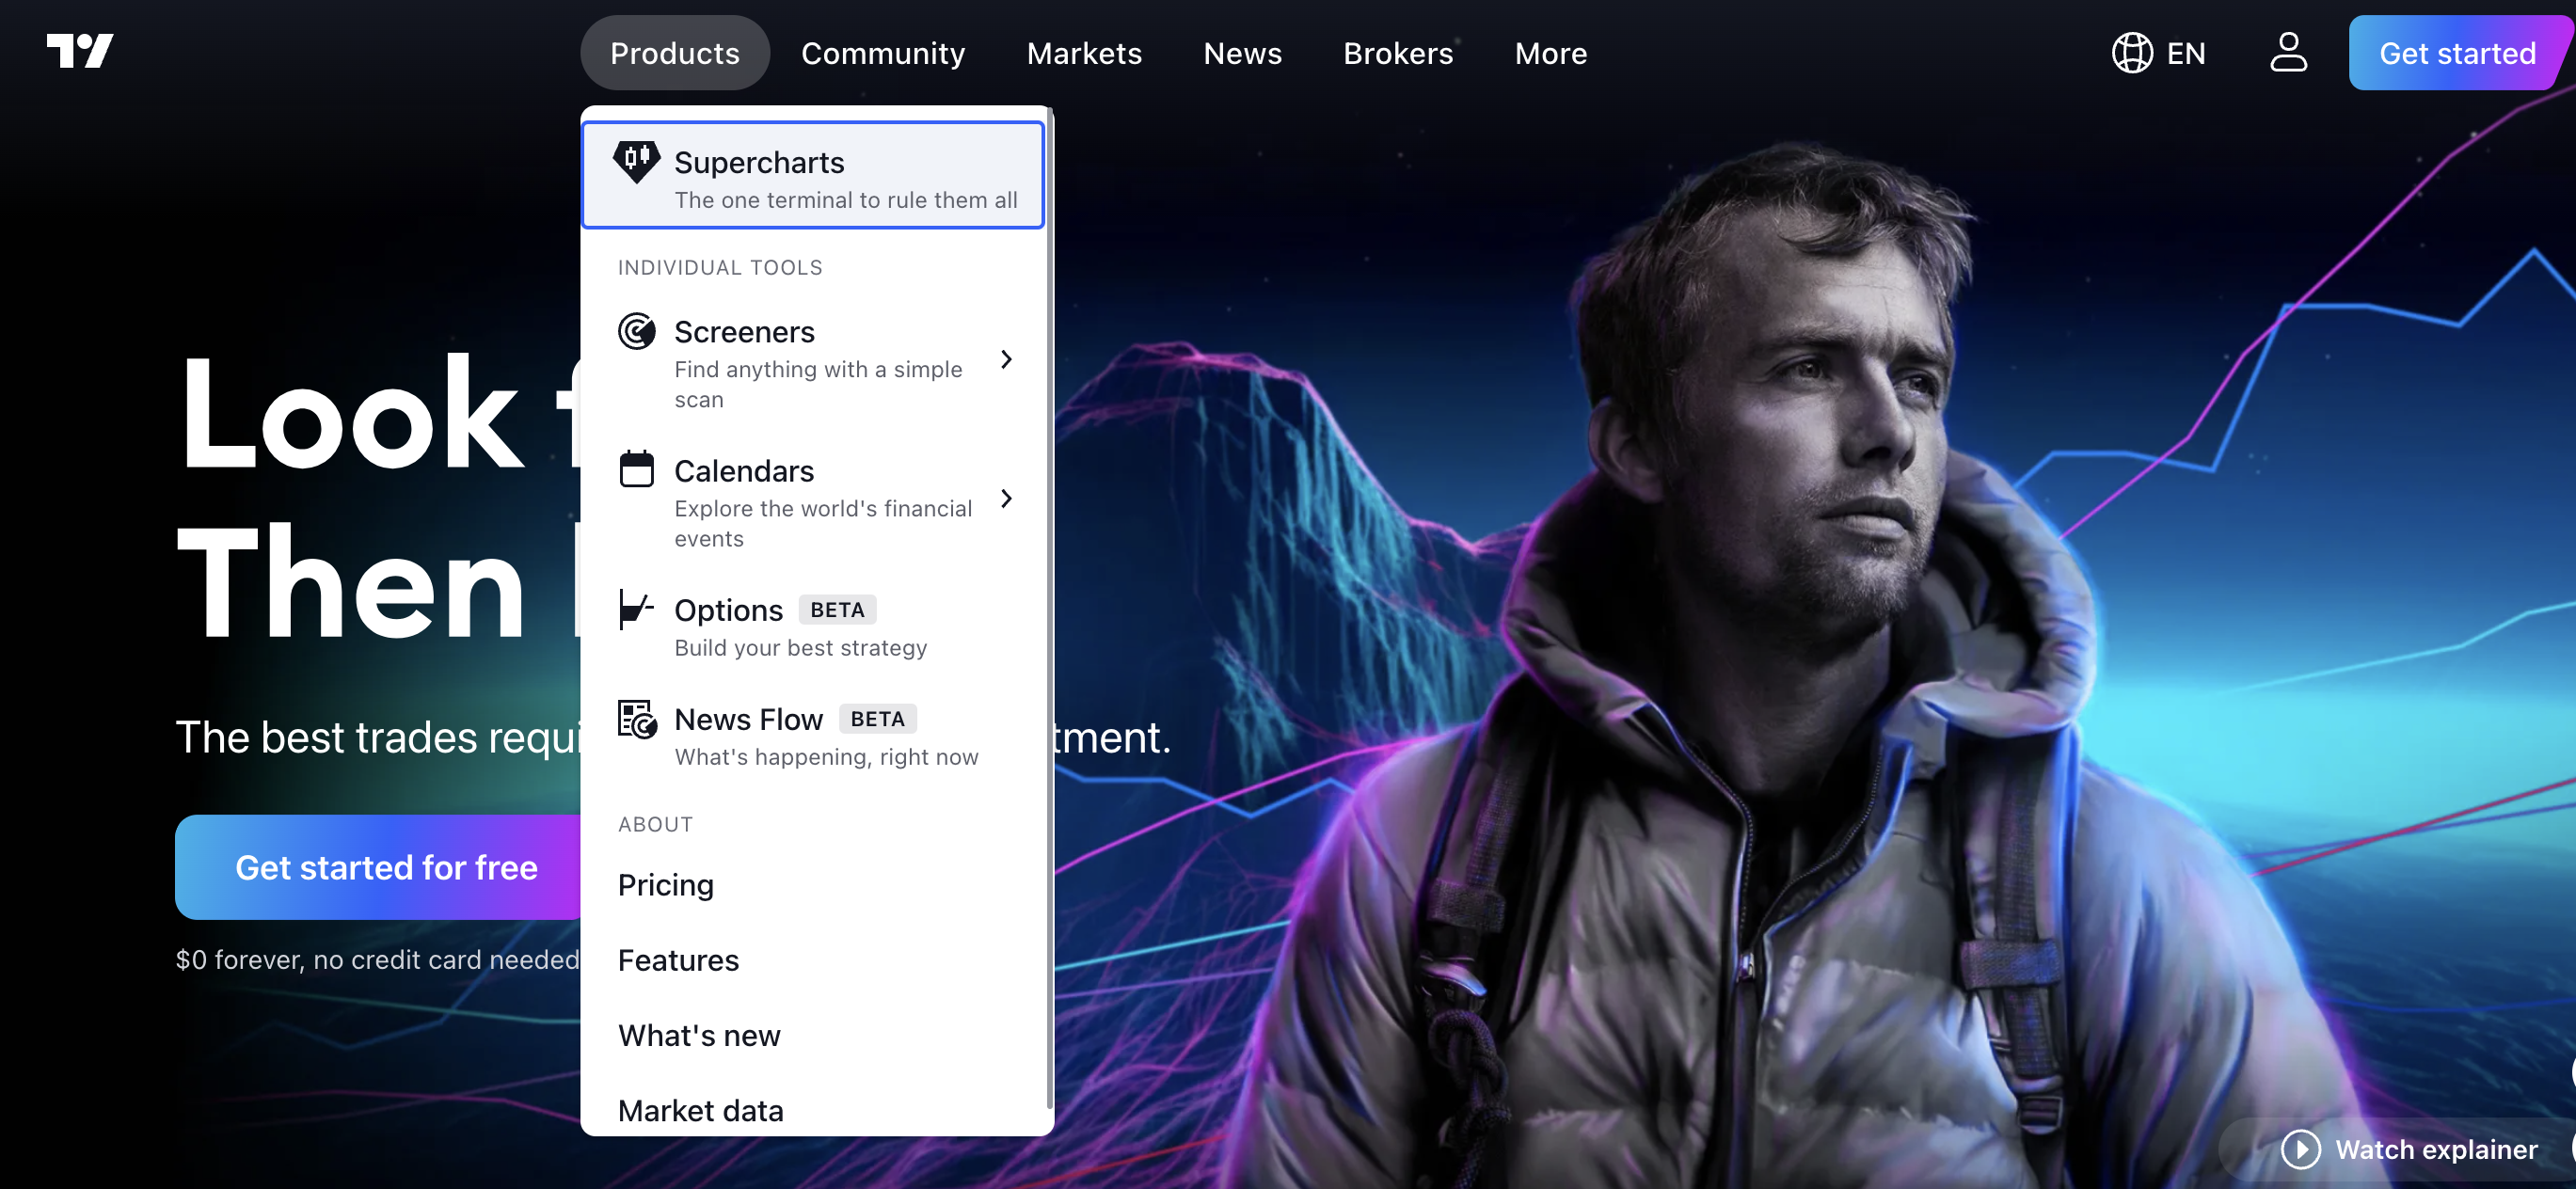Click the Calendars calendar icon

pyautogui.click(x=636, y=469)
